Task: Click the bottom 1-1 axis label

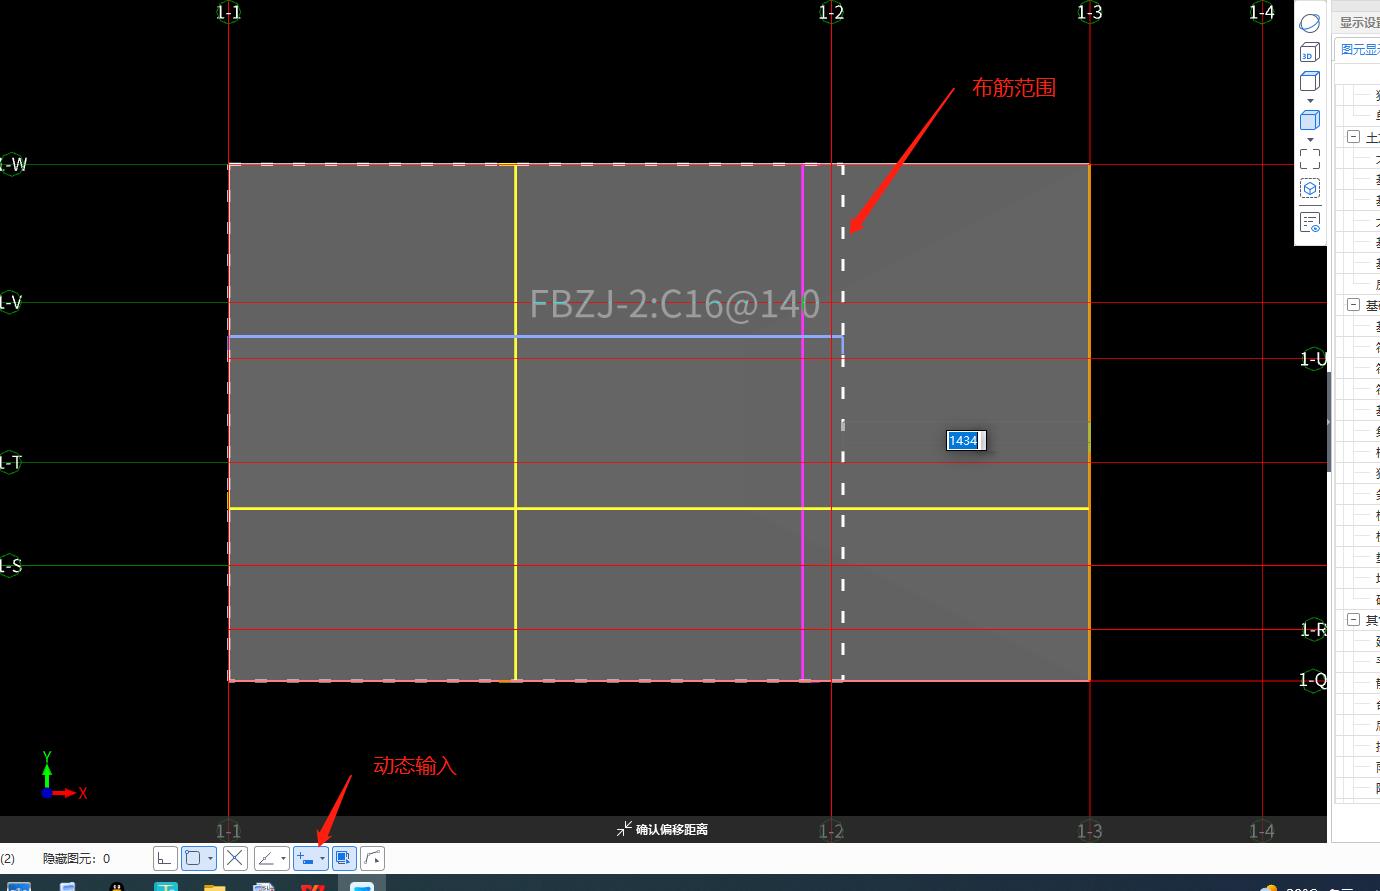Action: click(x=228, y=830)
